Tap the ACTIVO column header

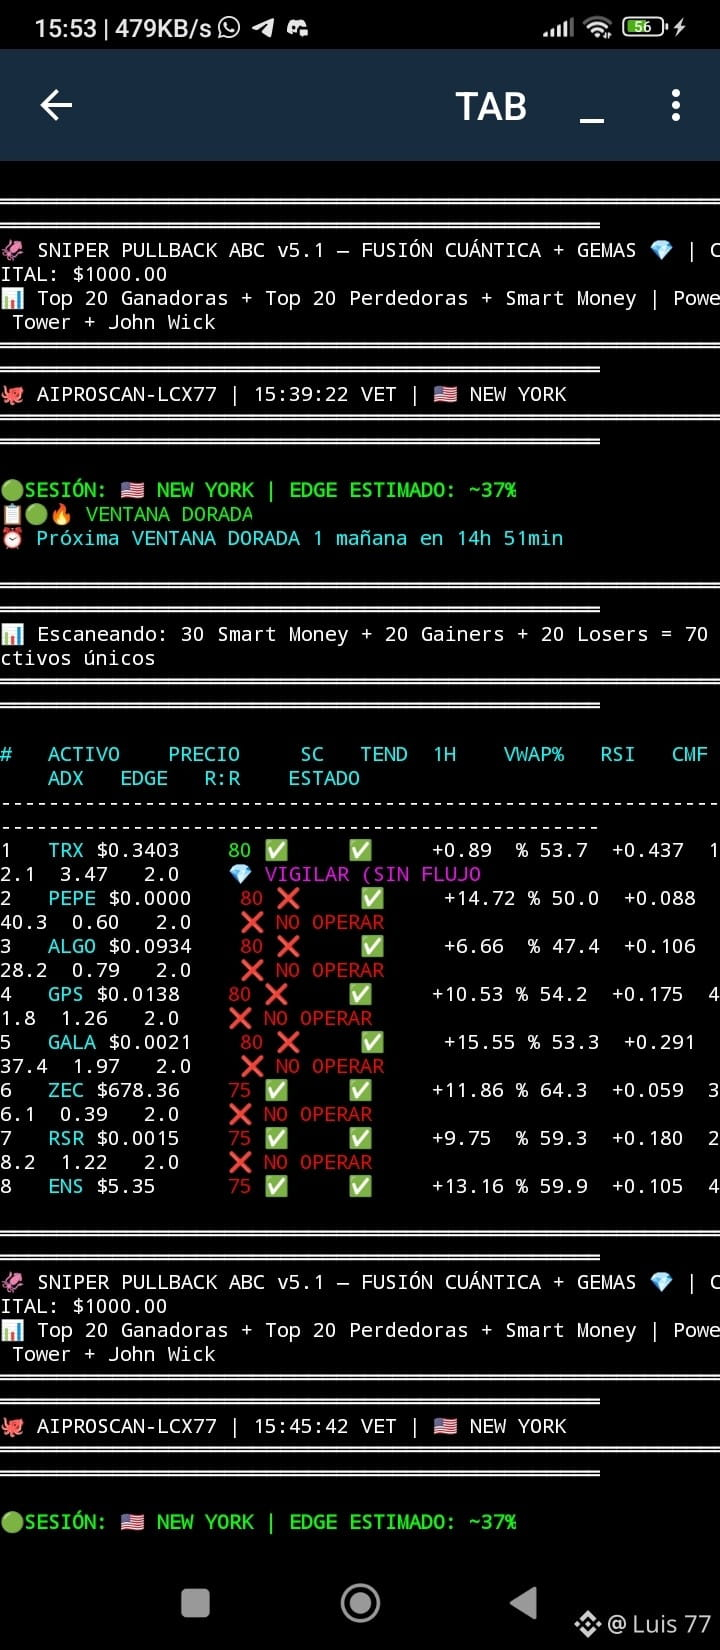[x=84, y=754]
